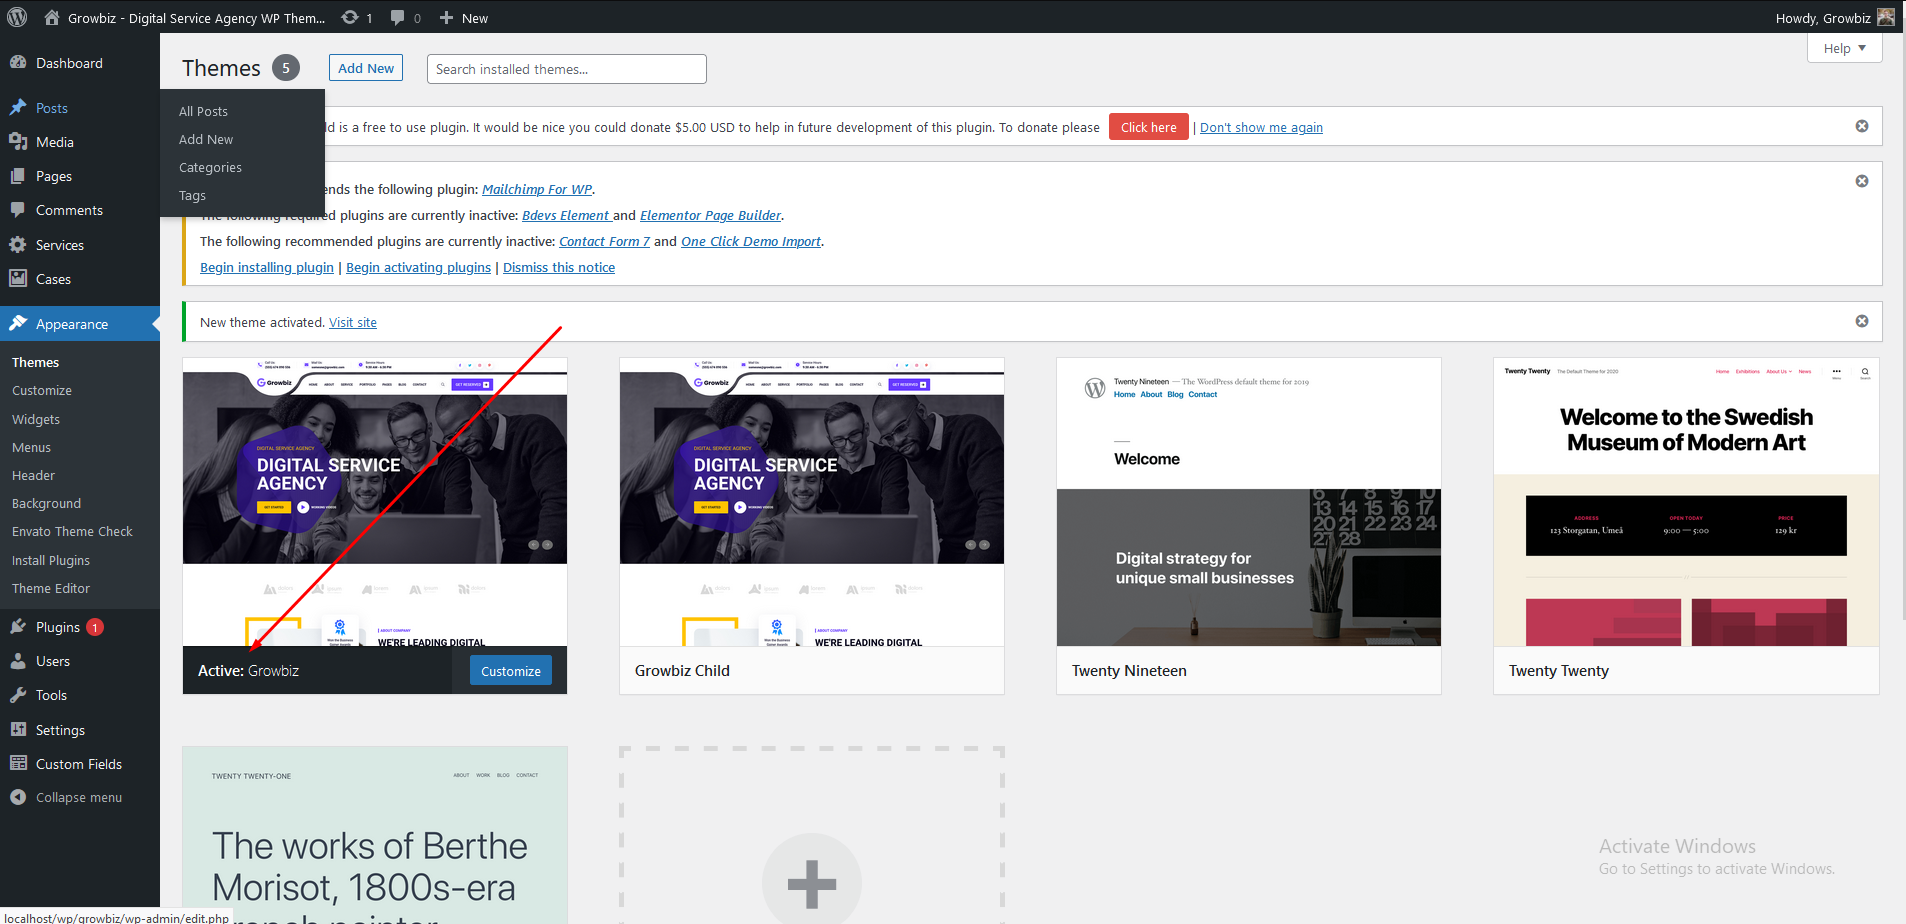
Task: Click the Dashboard gauge icon
Action: tap(18, 62)
